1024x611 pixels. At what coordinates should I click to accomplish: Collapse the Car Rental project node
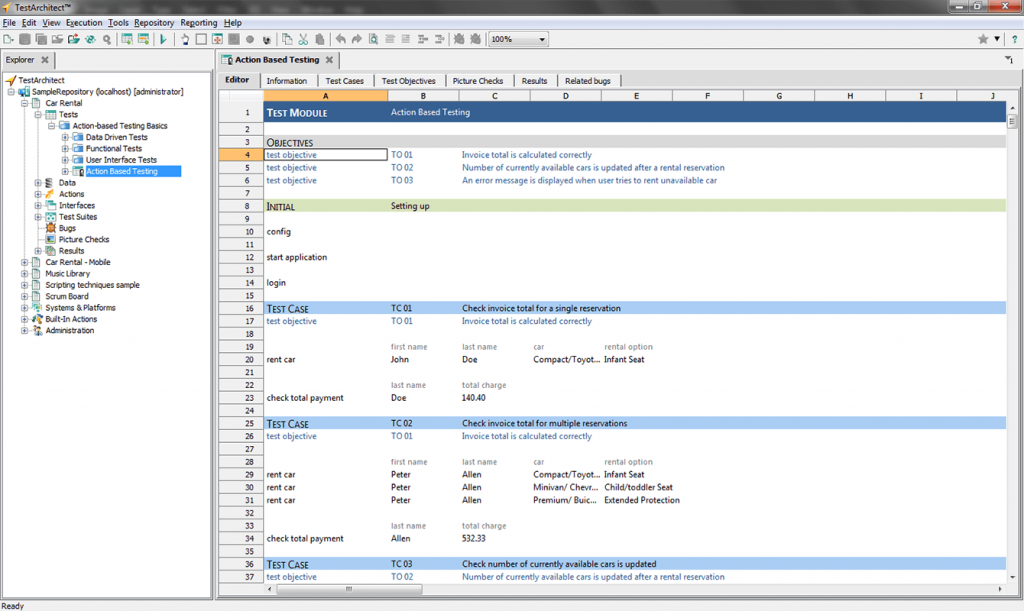pyautogui.click(x=24, y=103)
